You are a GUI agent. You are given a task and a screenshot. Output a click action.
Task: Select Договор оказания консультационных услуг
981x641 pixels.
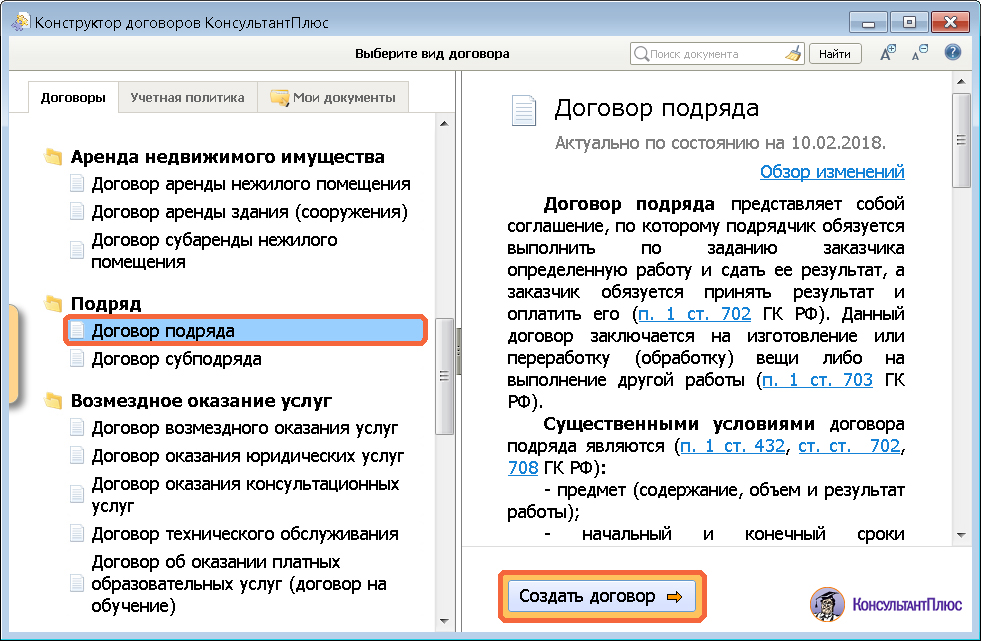[x=245, y=495]
